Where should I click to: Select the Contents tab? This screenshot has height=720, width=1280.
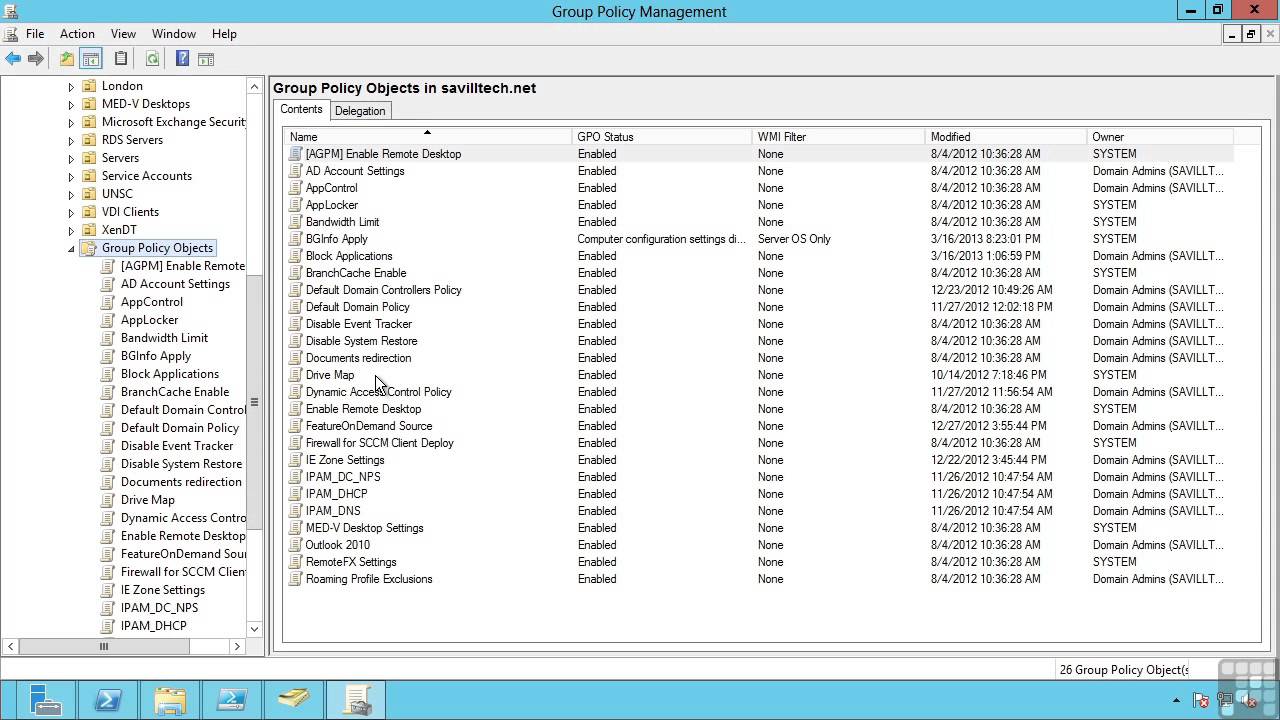301,109
